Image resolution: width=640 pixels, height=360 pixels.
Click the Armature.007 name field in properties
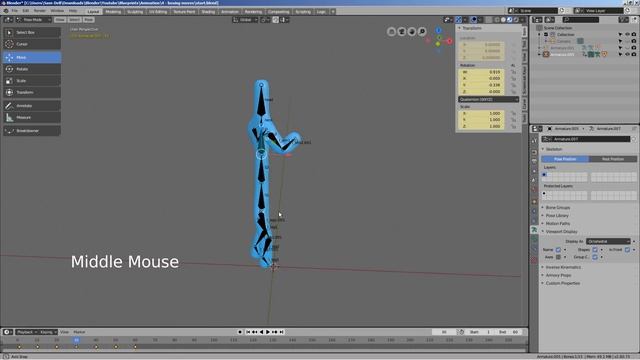pyautogui.click(x=586, y=139)
